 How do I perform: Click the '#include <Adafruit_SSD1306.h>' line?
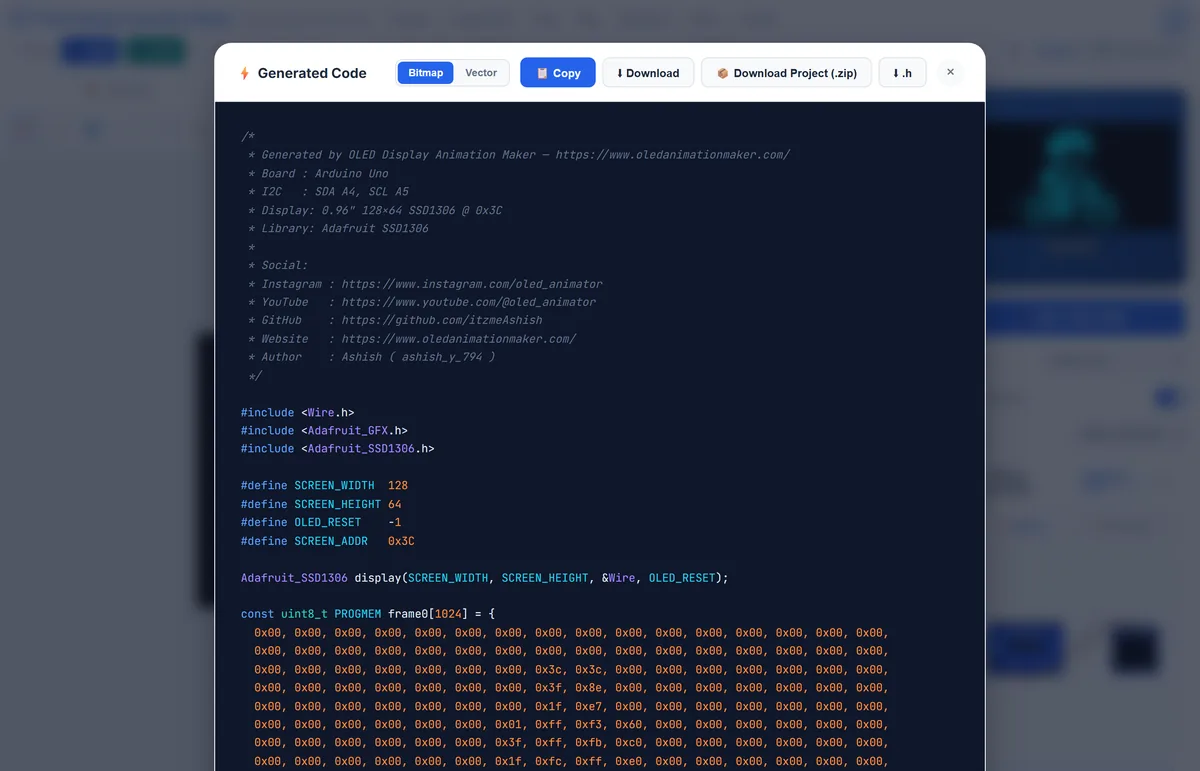pos(338,449)
